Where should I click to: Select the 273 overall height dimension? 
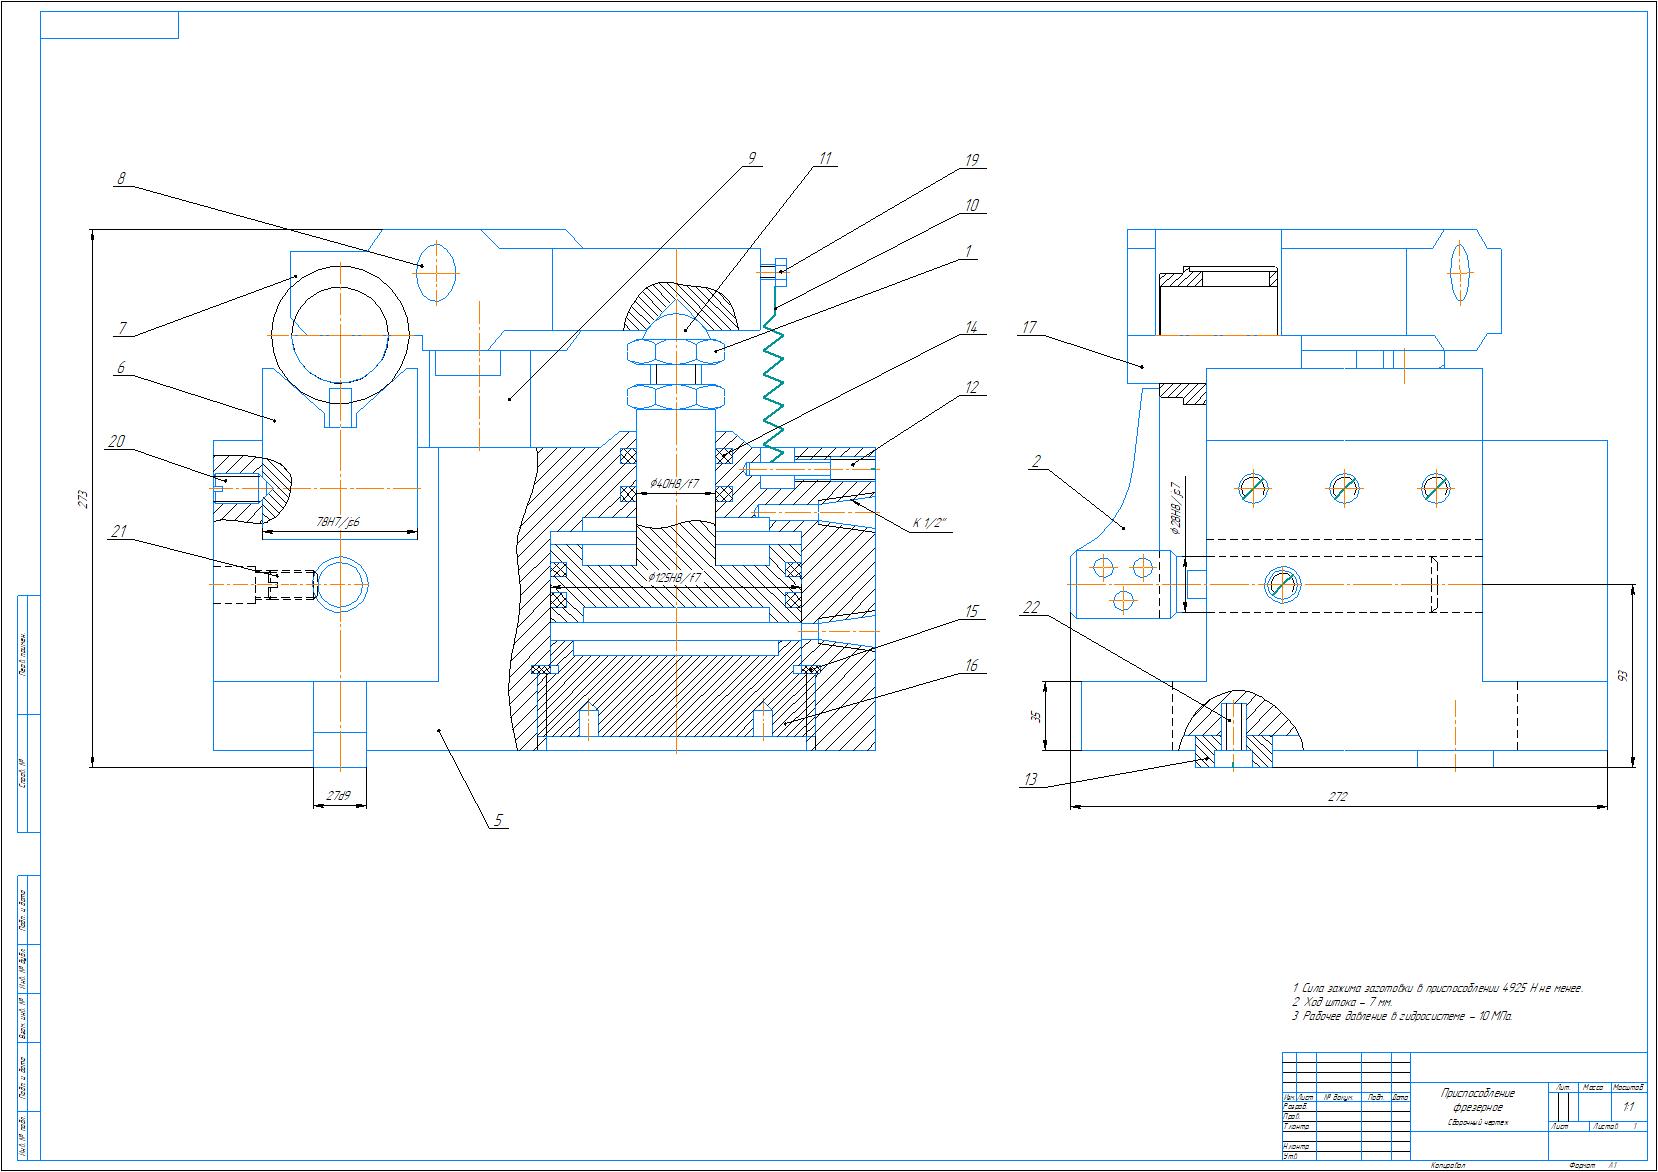coord(84,497)
